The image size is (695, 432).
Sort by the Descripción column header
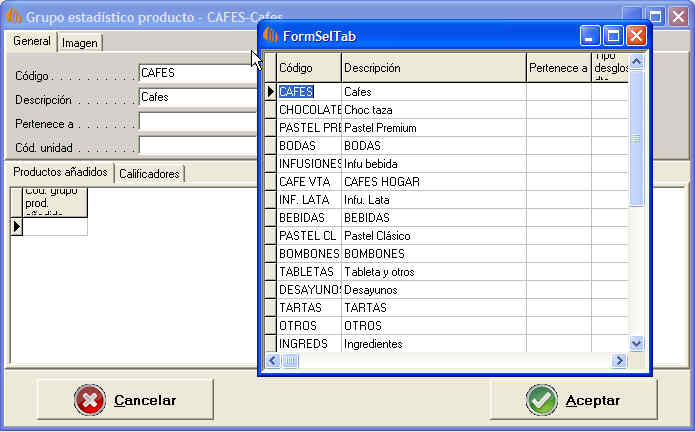click(x=433, y=68)
